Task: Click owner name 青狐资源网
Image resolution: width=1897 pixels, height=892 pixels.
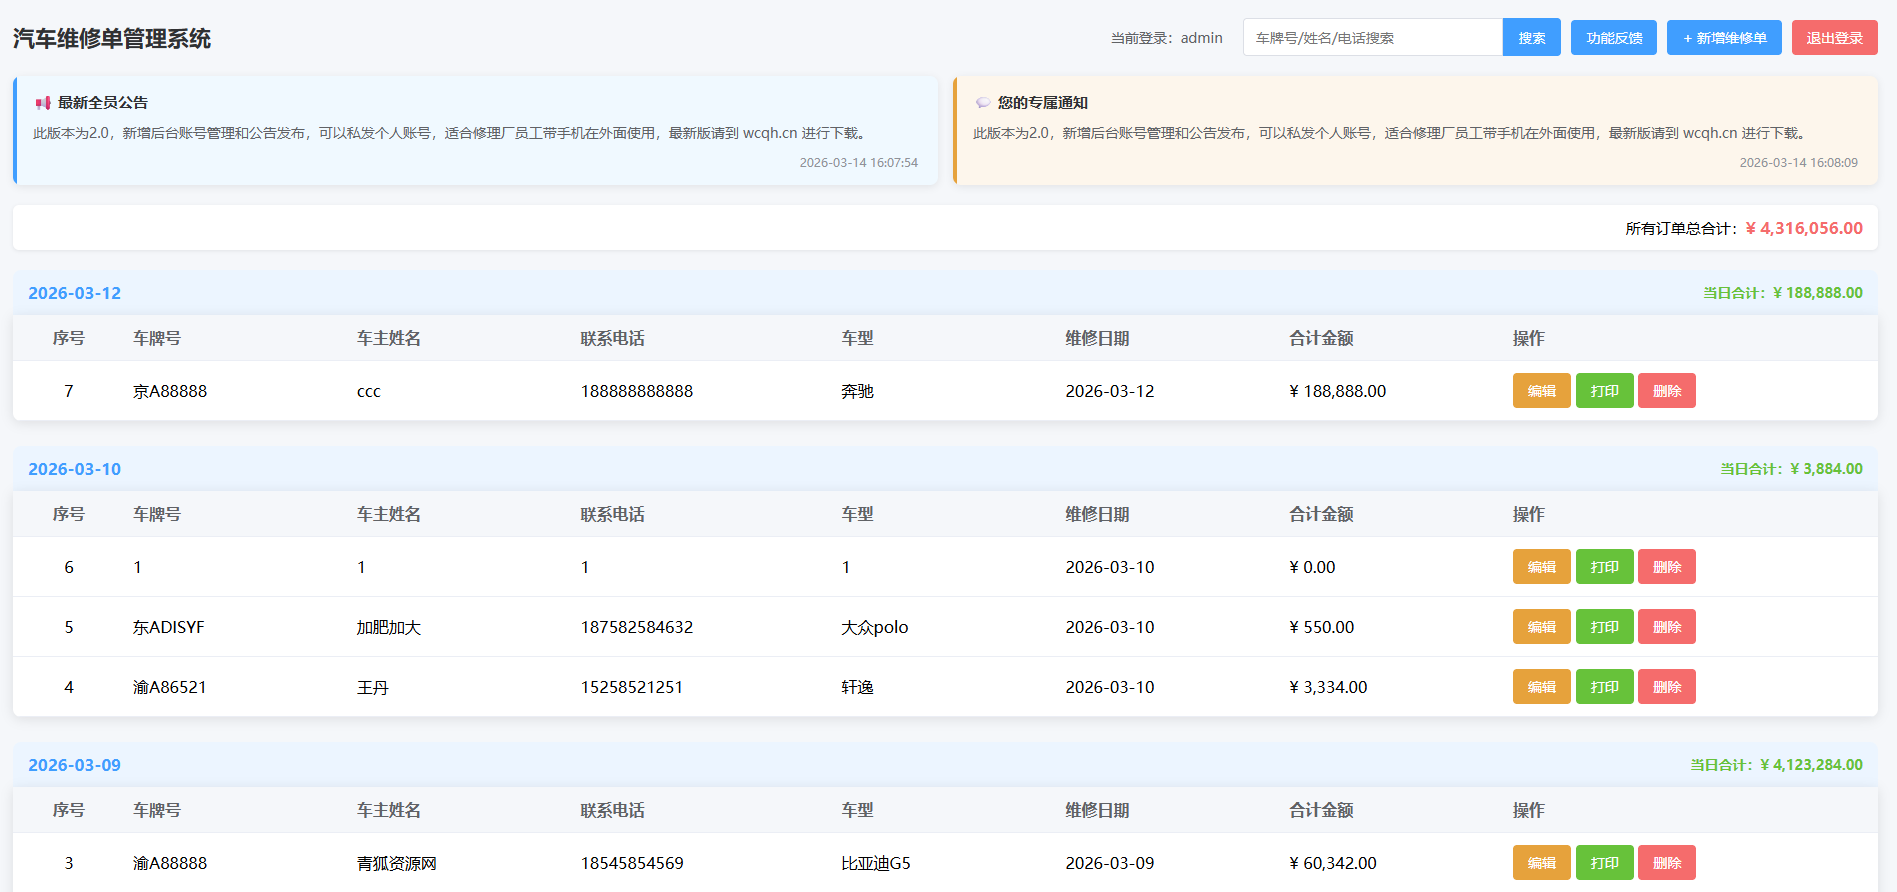Action: pyautogui.click(x=397, y=863)
